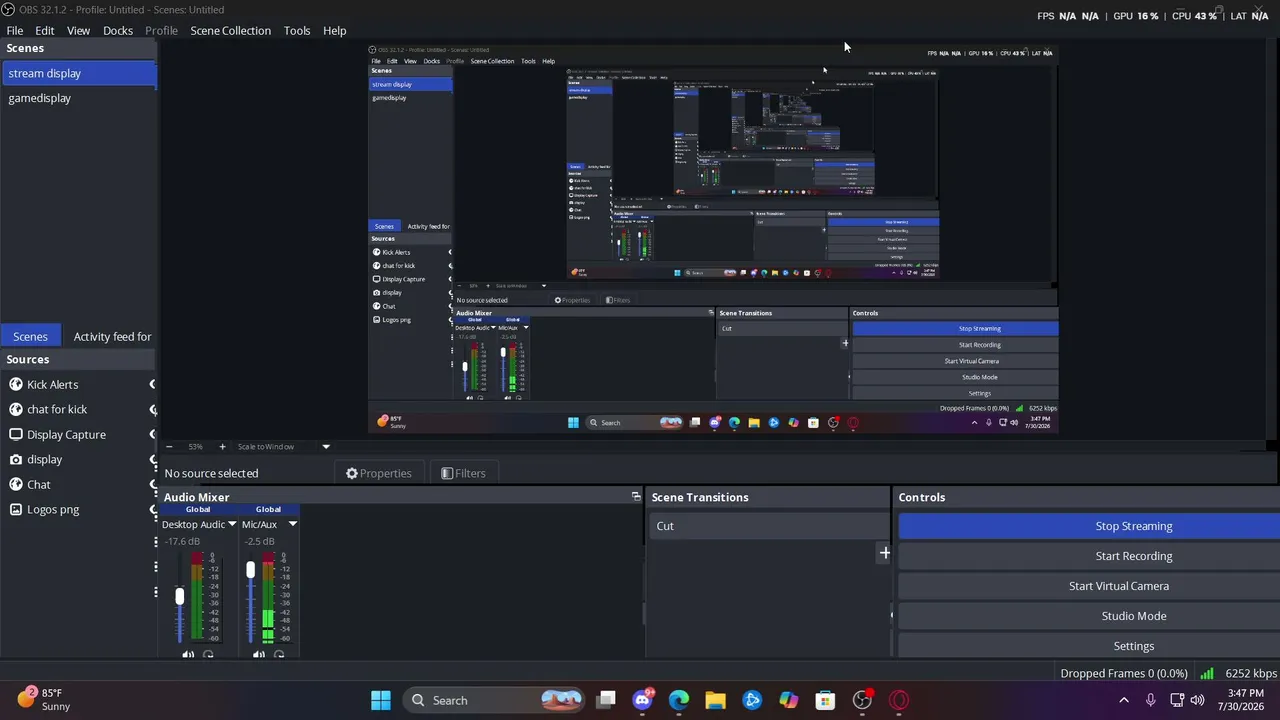Add a scene transition with the plus icon
This screenshot has height=720, width=1280.
pos(884,552)
